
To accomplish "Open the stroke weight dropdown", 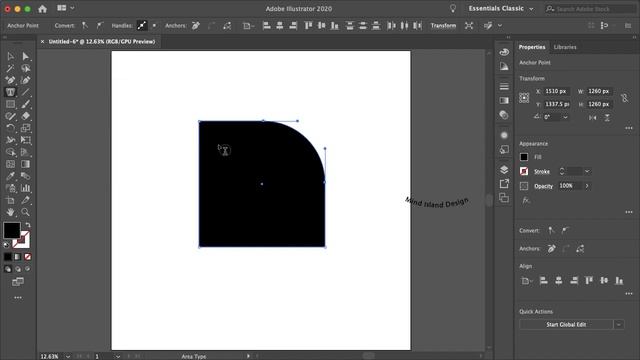I will click(x=587, y=171).
